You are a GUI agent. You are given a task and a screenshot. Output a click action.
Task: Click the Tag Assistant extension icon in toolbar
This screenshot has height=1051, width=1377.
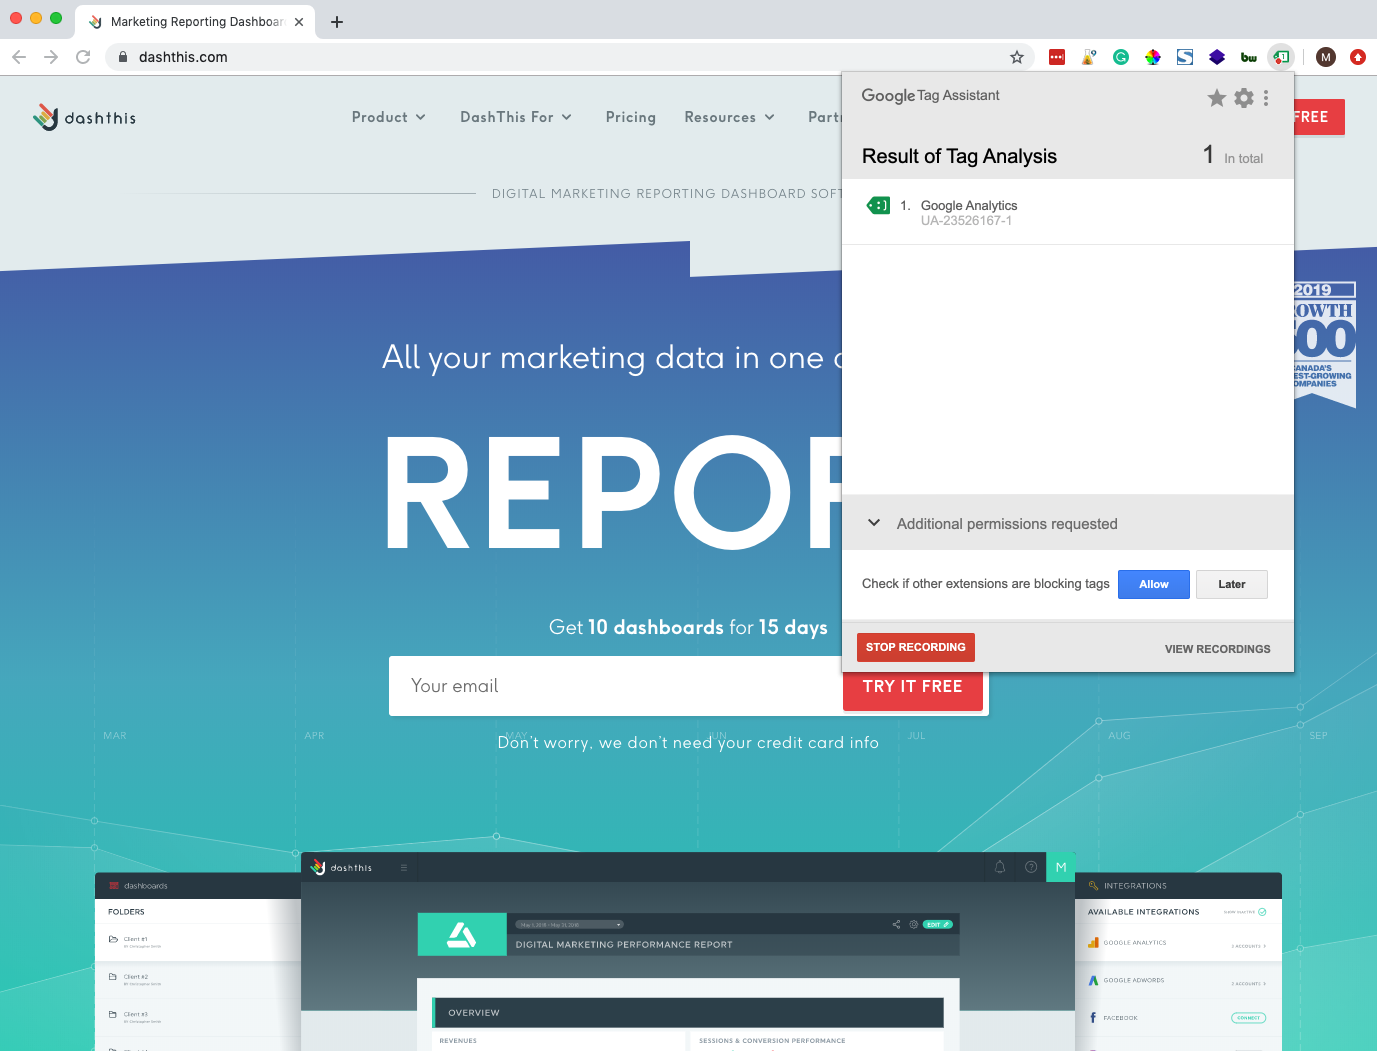pos(1281,57)
